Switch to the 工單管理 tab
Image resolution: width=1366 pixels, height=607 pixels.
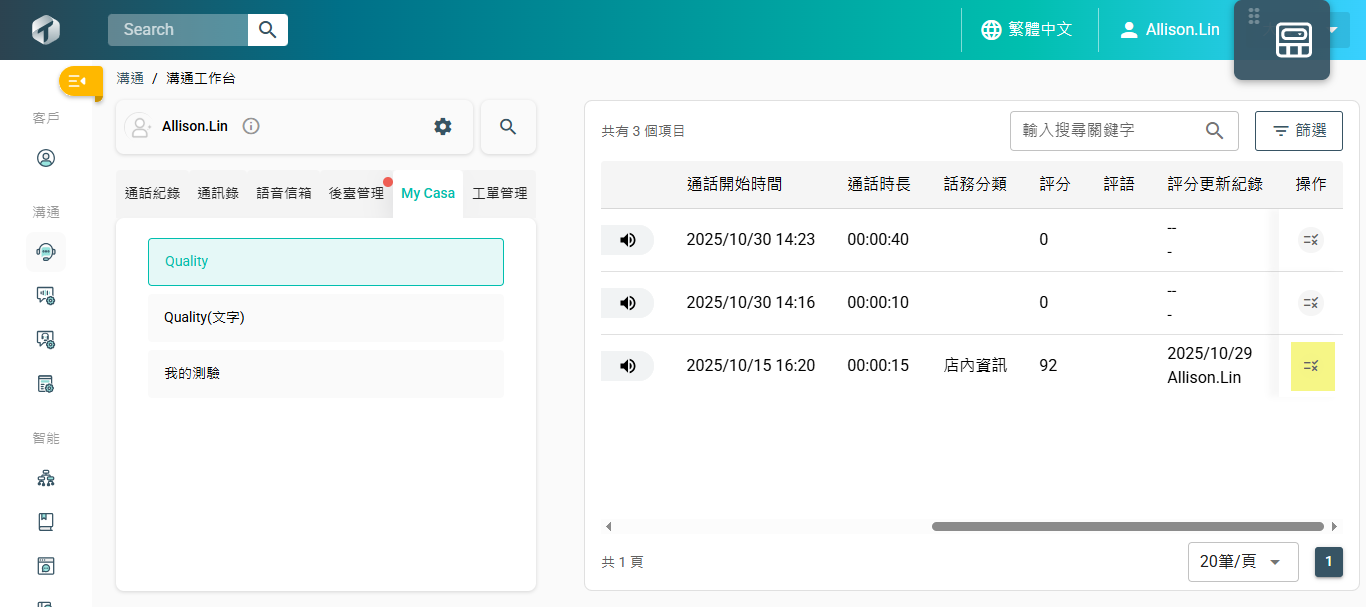[499, 193]
